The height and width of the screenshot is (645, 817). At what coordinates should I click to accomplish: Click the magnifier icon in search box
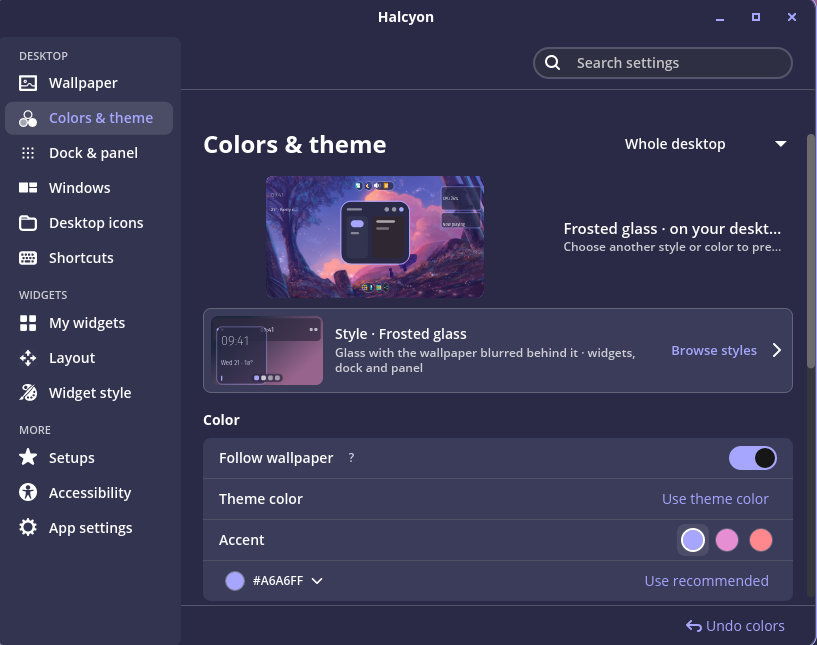point(552,63)
